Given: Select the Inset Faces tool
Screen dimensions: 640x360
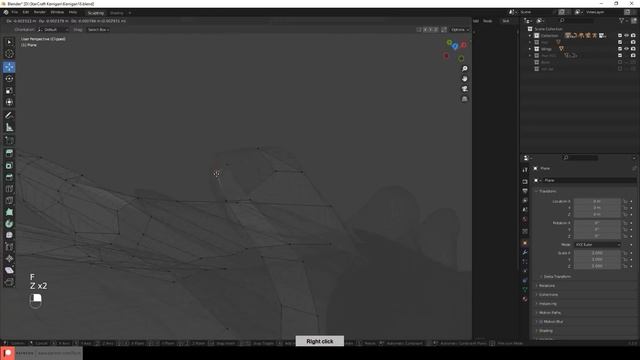Looking at the screenshot, I should [9, 165].
